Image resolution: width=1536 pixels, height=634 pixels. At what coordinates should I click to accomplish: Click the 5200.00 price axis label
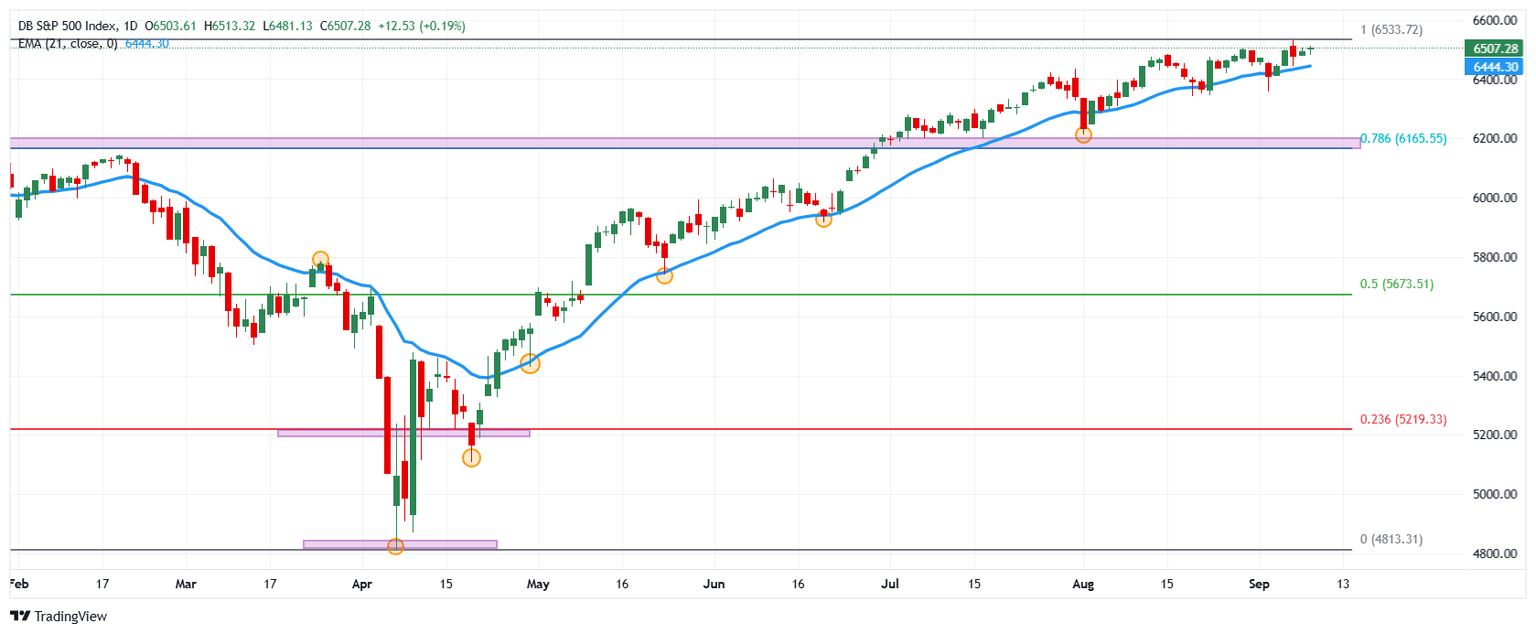point(1494,435)
